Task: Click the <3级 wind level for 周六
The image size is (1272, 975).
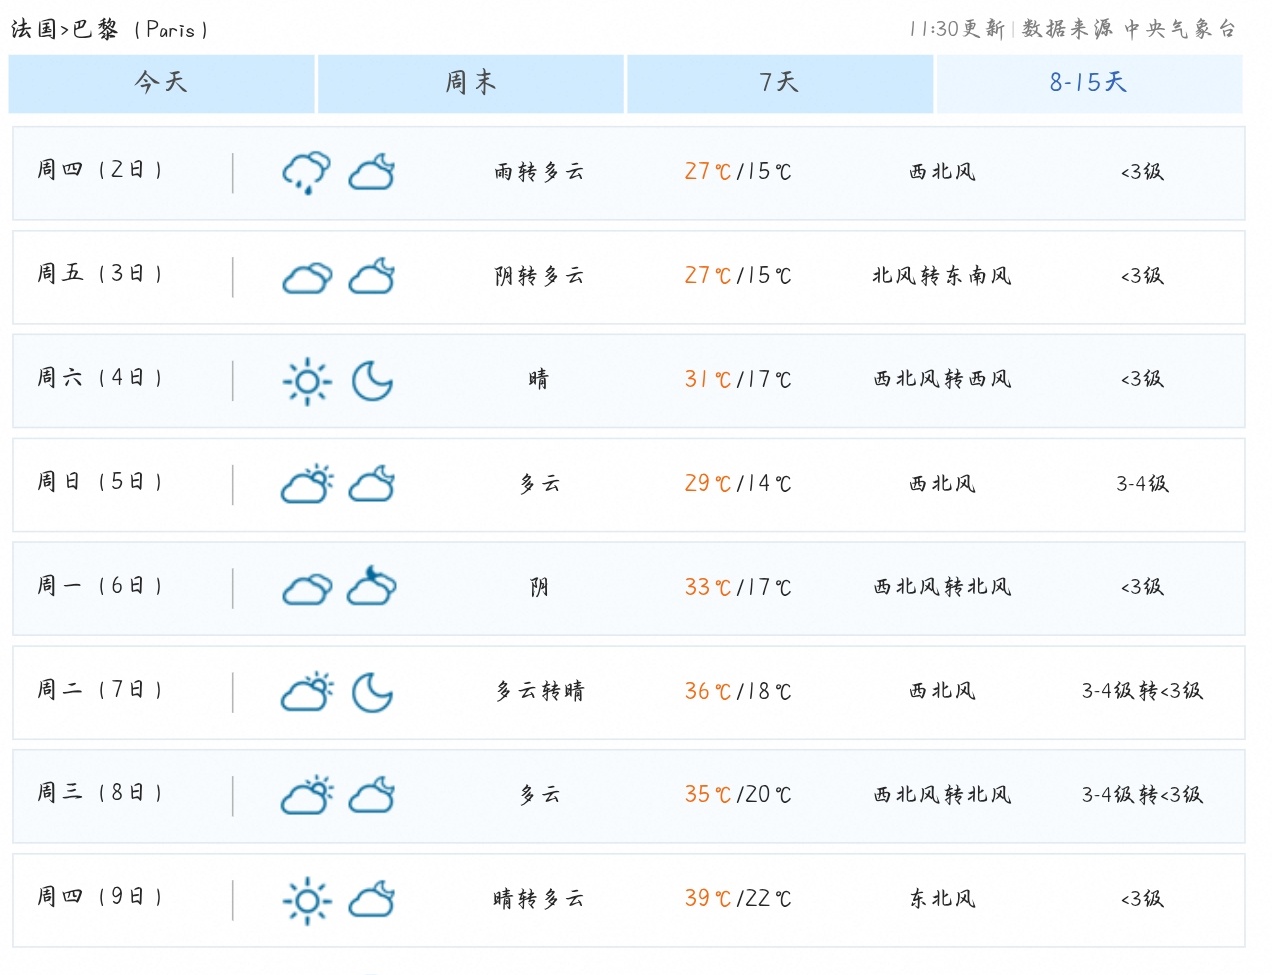Action: coord(1142,380)
